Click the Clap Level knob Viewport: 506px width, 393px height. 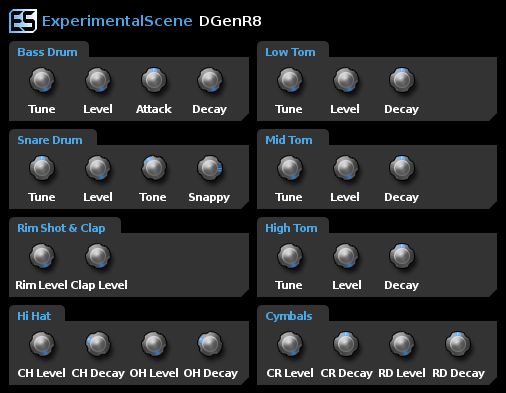click(x=98, y=256)
